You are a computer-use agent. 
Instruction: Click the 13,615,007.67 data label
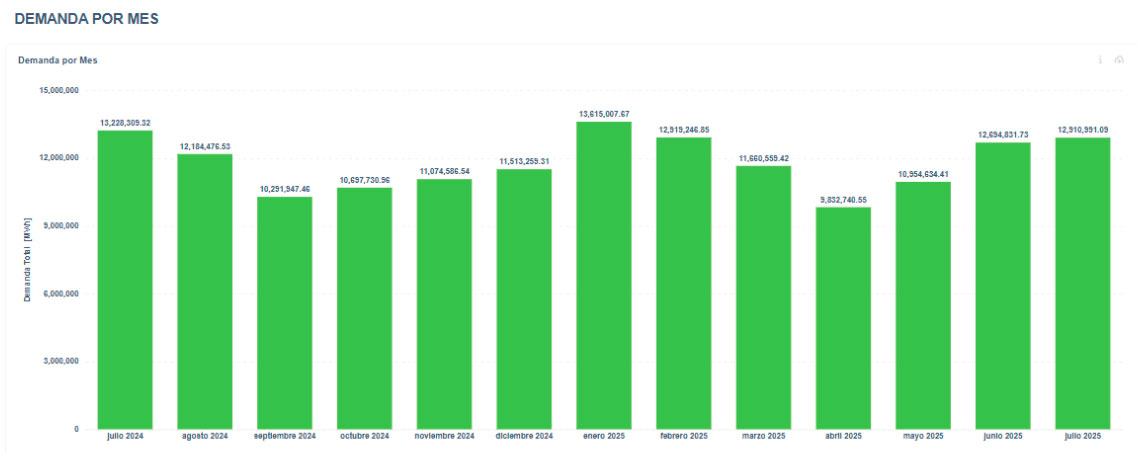coord(604,114)
